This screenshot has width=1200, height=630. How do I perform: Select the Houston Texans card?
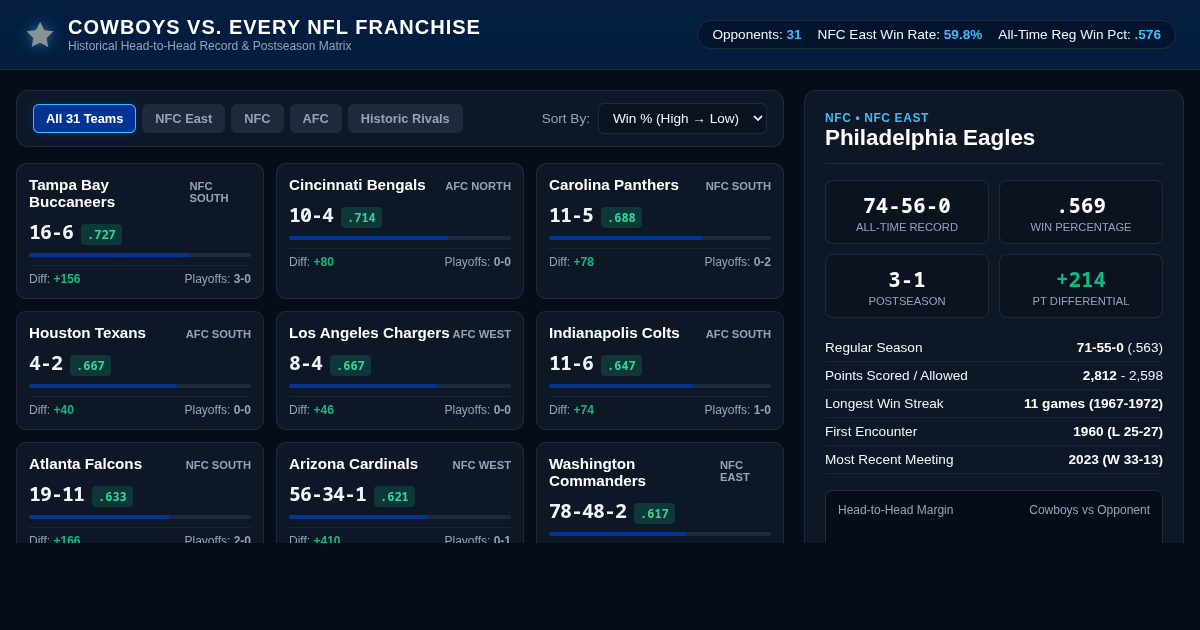140,370
